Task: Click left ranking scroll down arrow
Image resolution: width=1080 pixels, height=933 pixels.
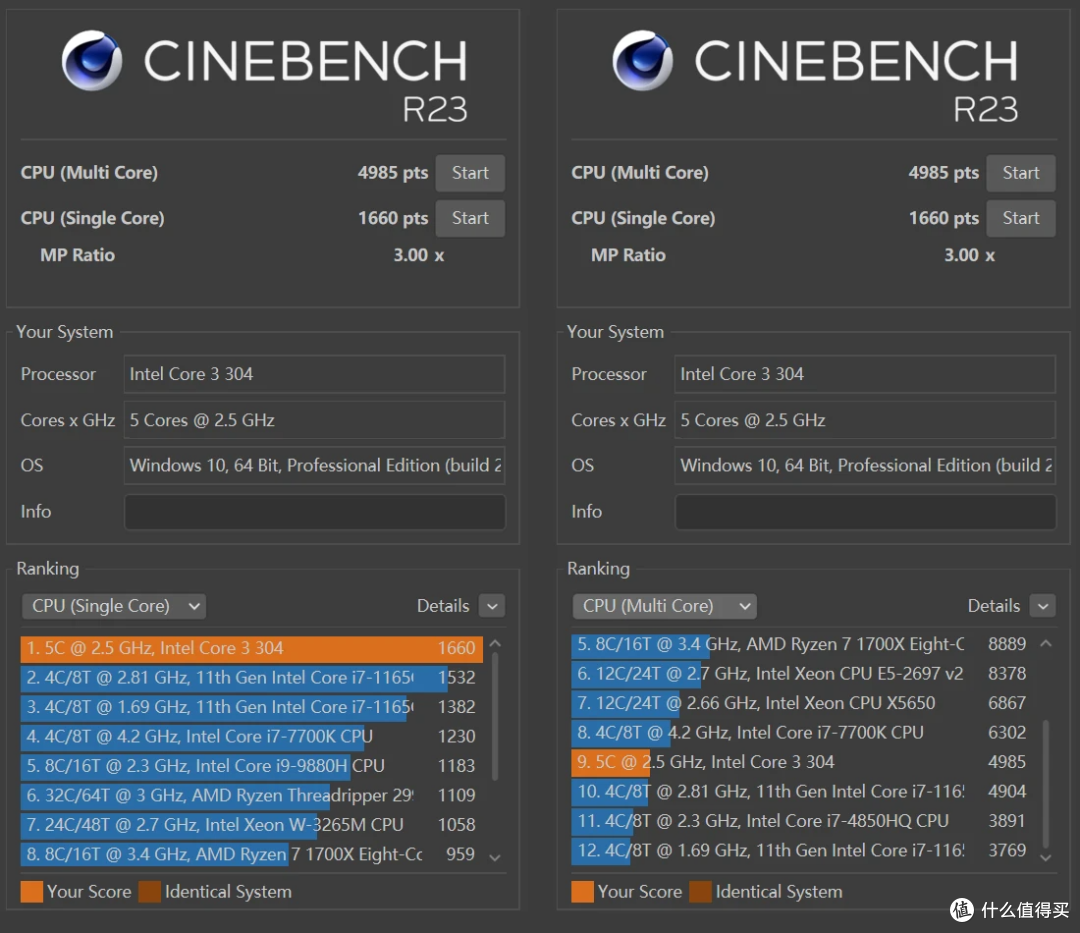Action: [495, 857]
